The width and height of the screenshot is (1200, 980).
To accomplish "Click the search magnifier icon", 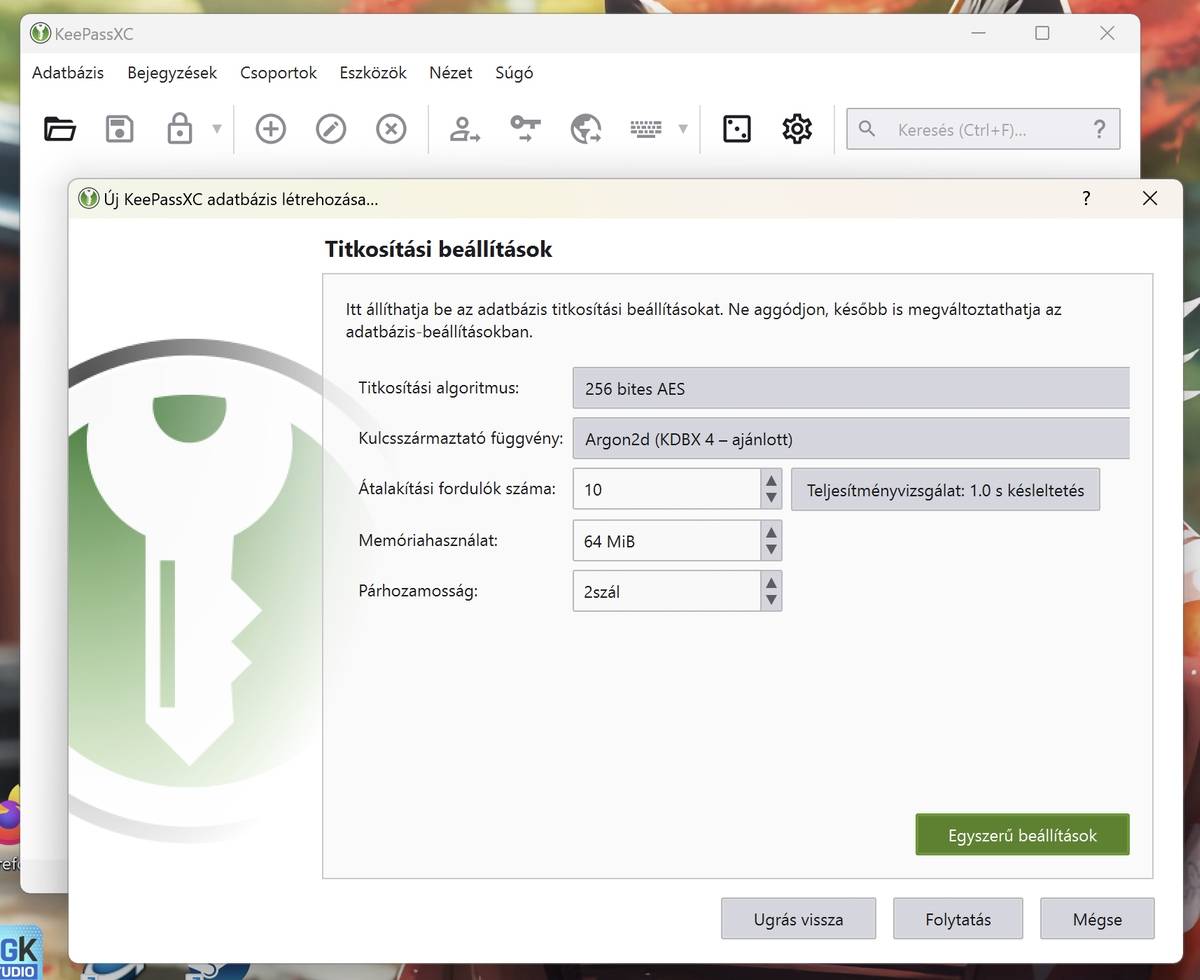I will (867, 129).
